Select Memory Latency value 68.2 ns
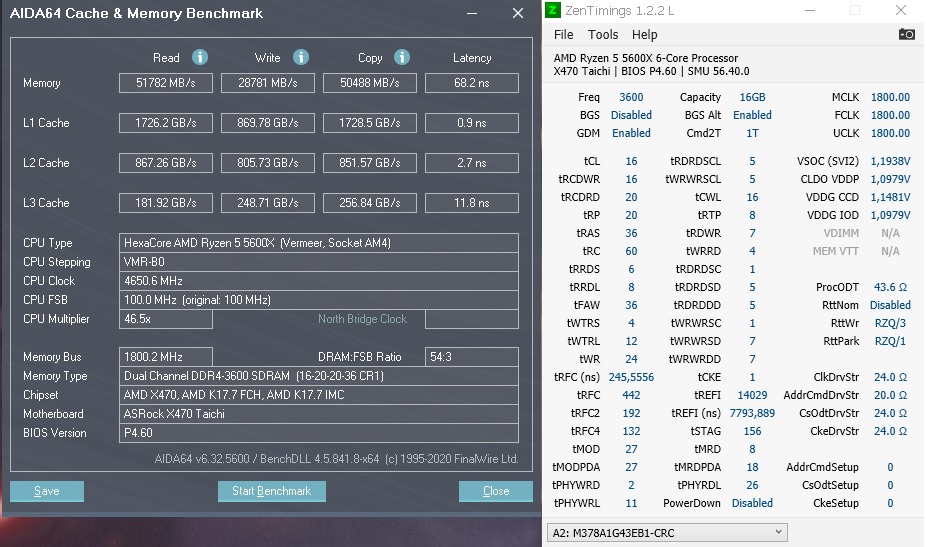This screenshot has width=926, height=547. point(472,83)
